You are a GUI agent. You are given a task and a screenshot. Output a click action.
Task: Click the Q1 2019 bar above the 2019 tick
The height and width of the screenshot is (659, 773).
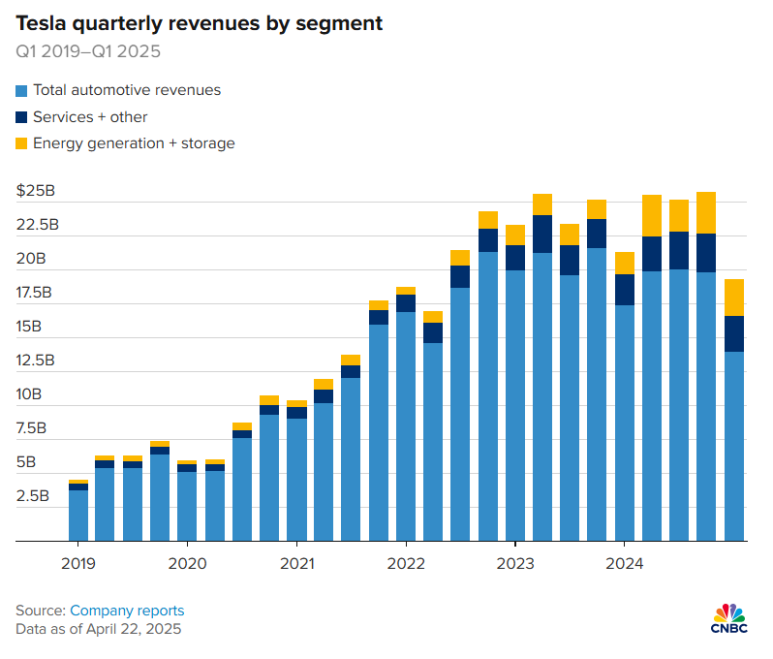(78, 511)
